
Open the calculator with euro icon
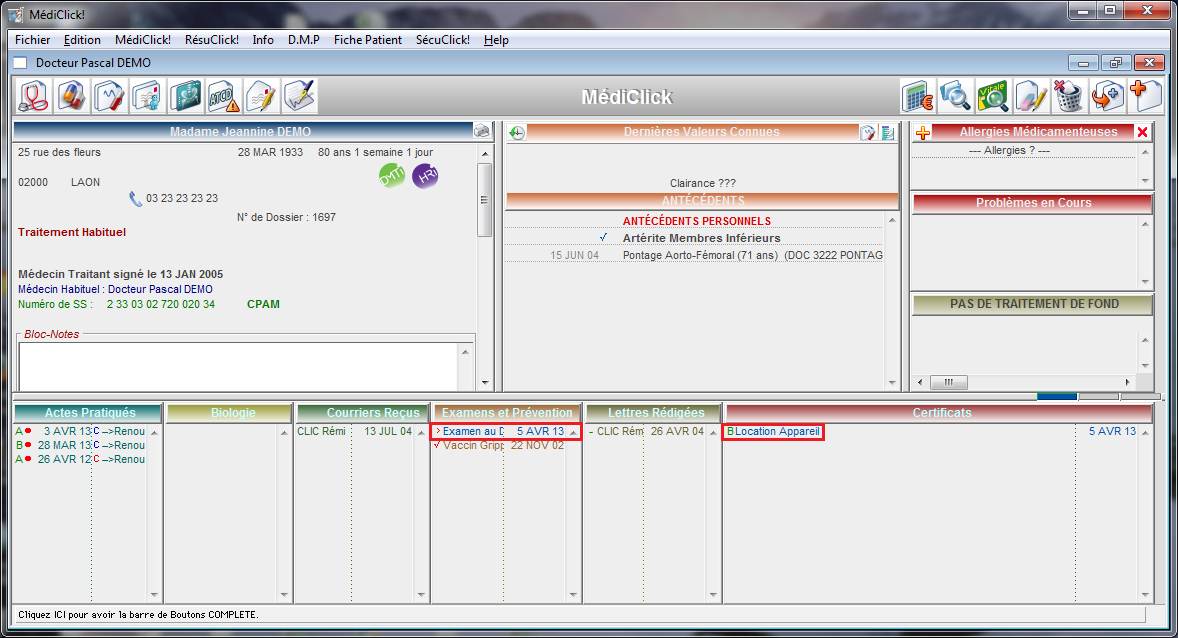click(x=917, y=97)
